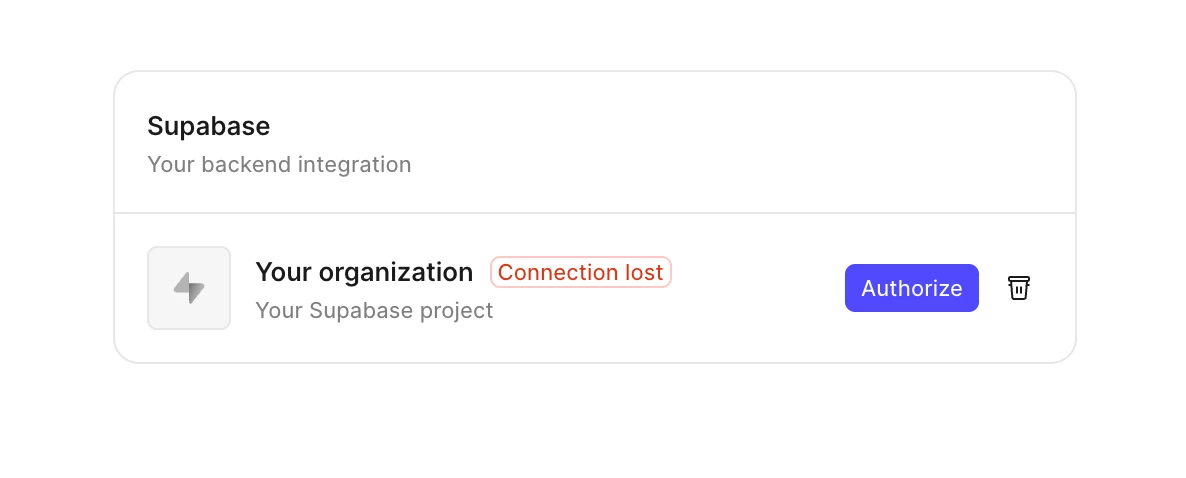
Task: Select the Connection lost status badge
Action: (x=581, y=272)
